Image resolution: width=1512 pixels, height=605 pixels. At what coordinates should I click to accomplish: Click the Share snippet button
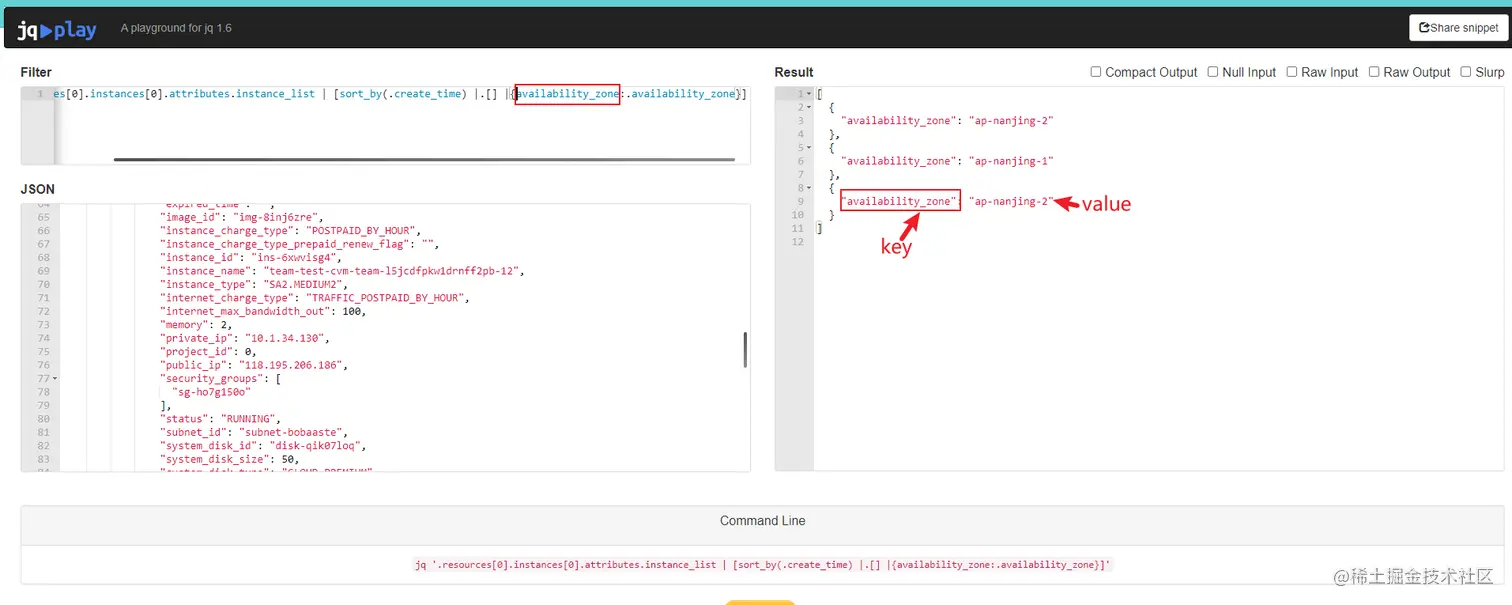click(x=1459, y=28)
